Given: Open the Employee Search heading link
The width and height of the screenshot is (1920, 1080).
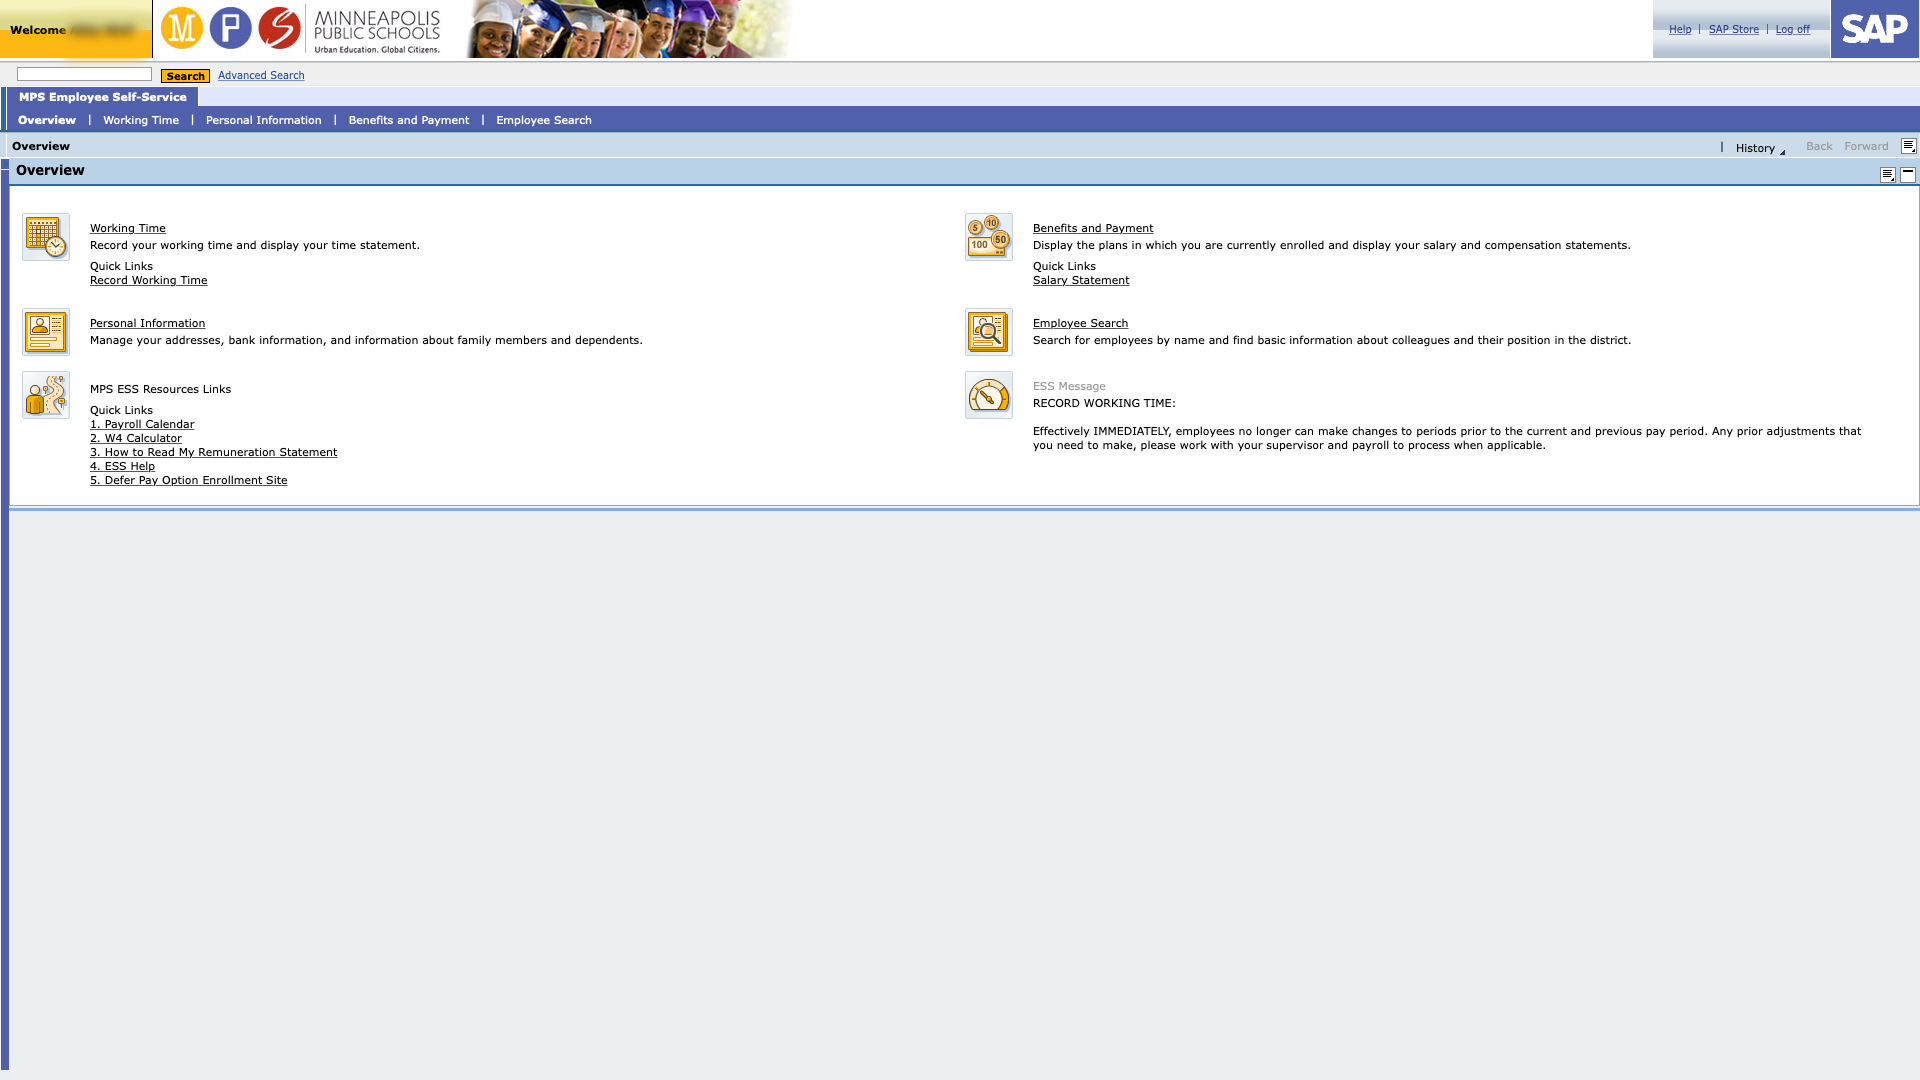Looking at the screenshot, I should point(1080,323).
